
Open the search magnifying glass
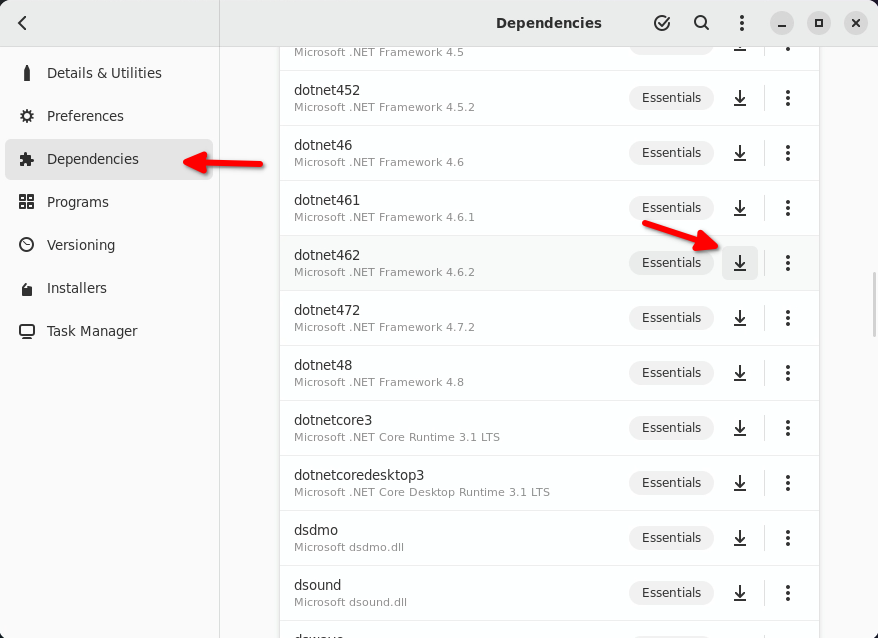[701, 23]
